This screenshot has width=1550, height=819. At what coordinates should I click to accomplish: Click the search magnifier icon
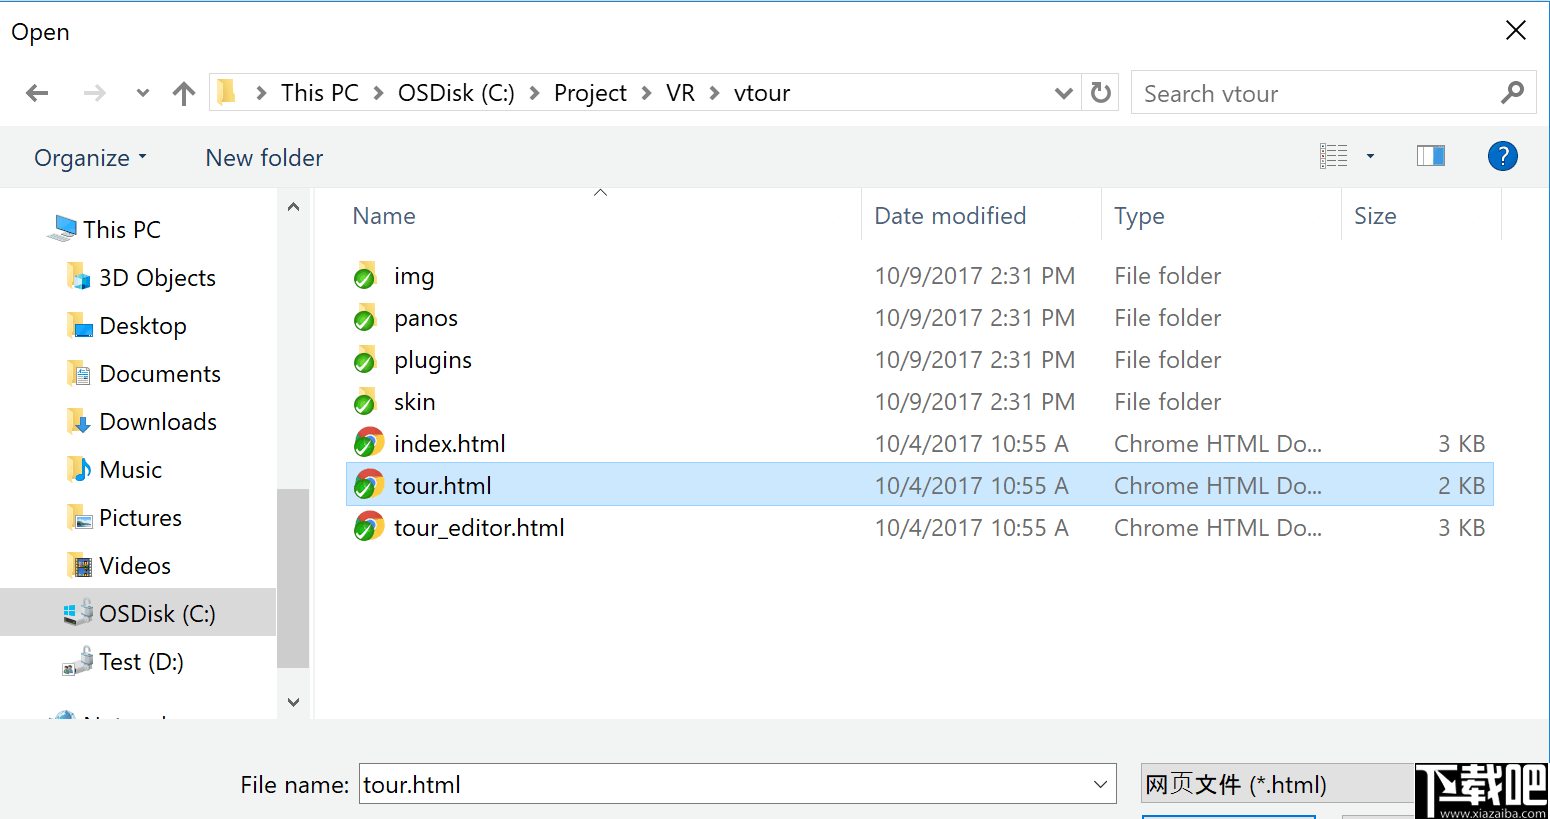pyautogui.click(x=1512, y=93)
